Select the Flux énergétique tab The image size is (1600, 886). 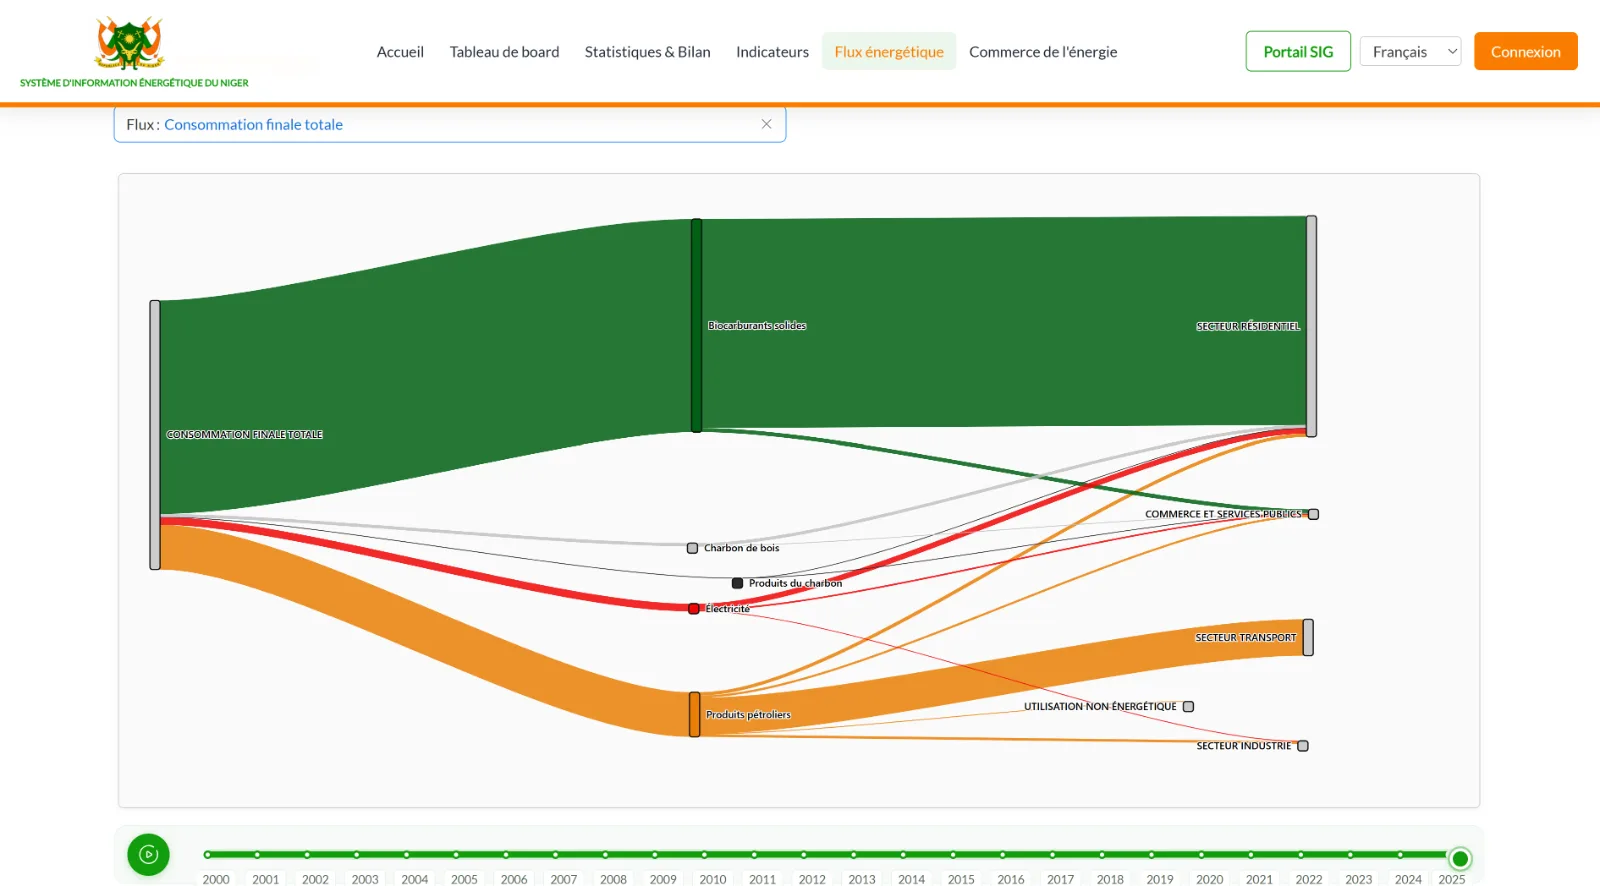pyautogui.click(x=889, y=52)
